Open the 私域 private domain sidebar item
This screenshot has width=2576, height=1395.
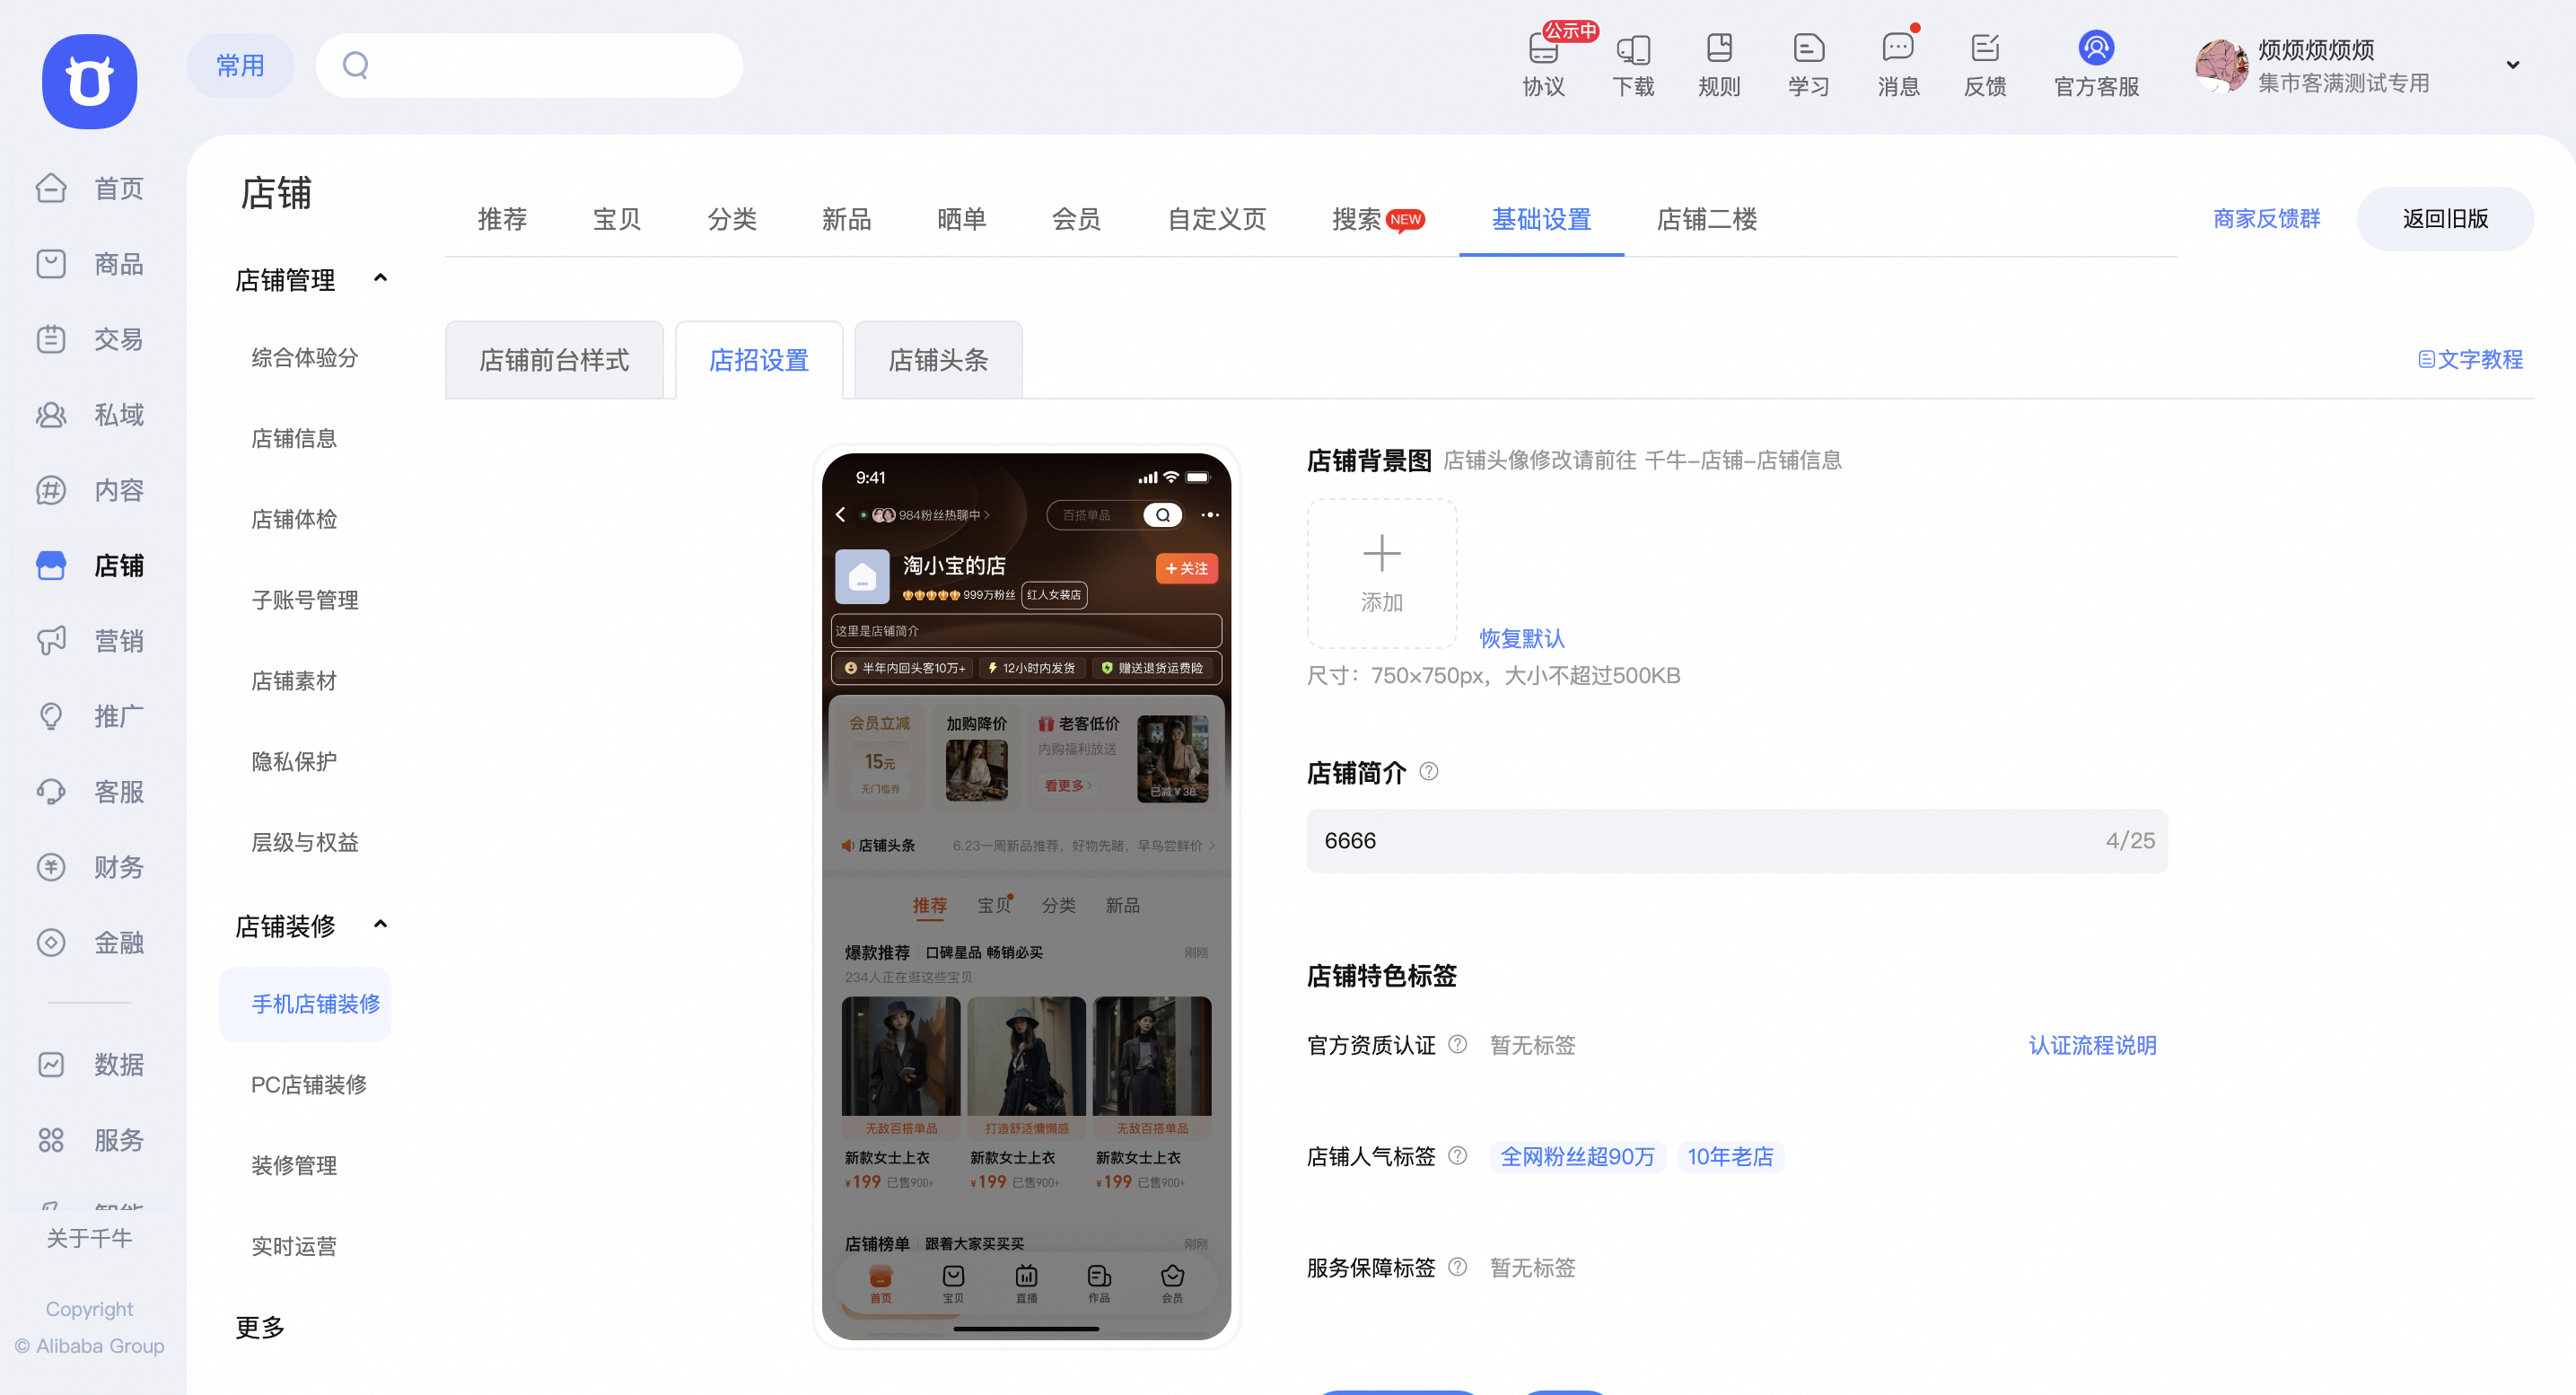(90, 414)
